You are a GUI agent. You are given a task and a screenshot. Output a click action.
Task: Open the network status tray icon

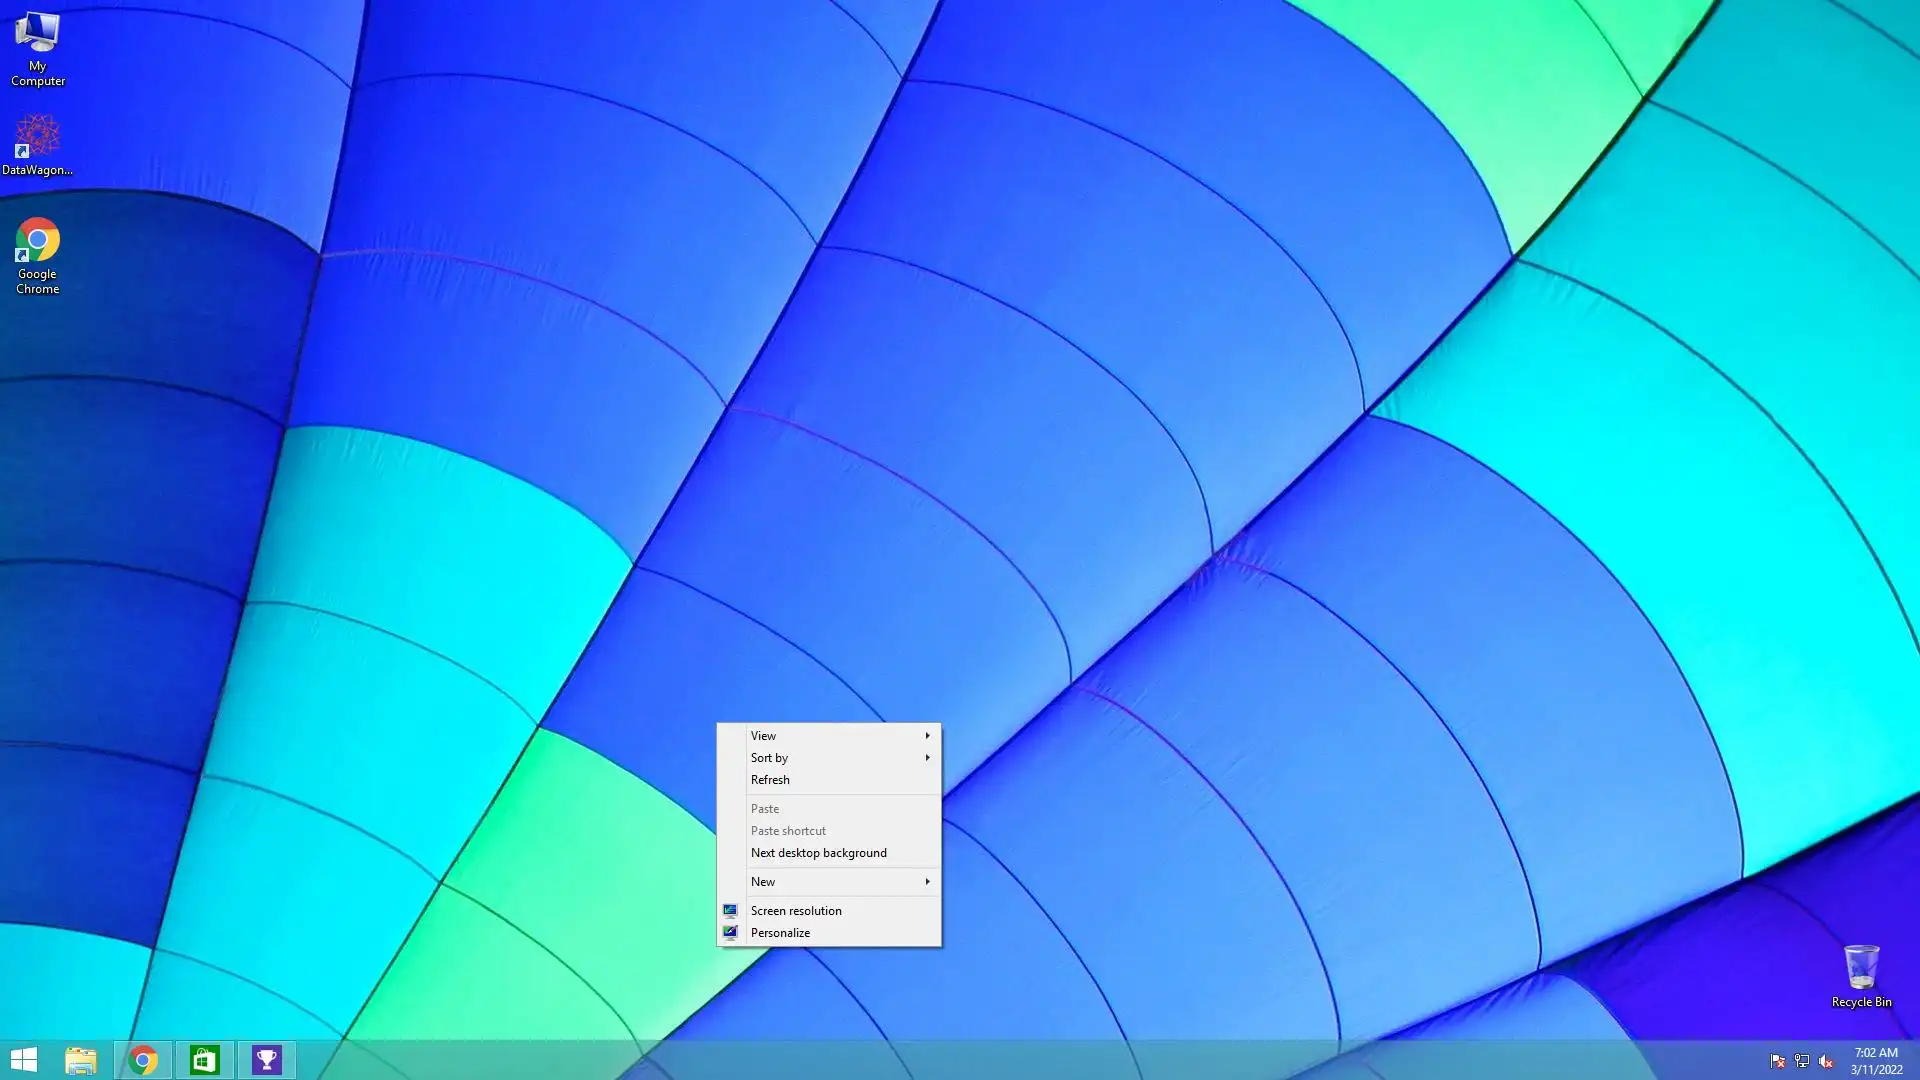(1801, 1061)
